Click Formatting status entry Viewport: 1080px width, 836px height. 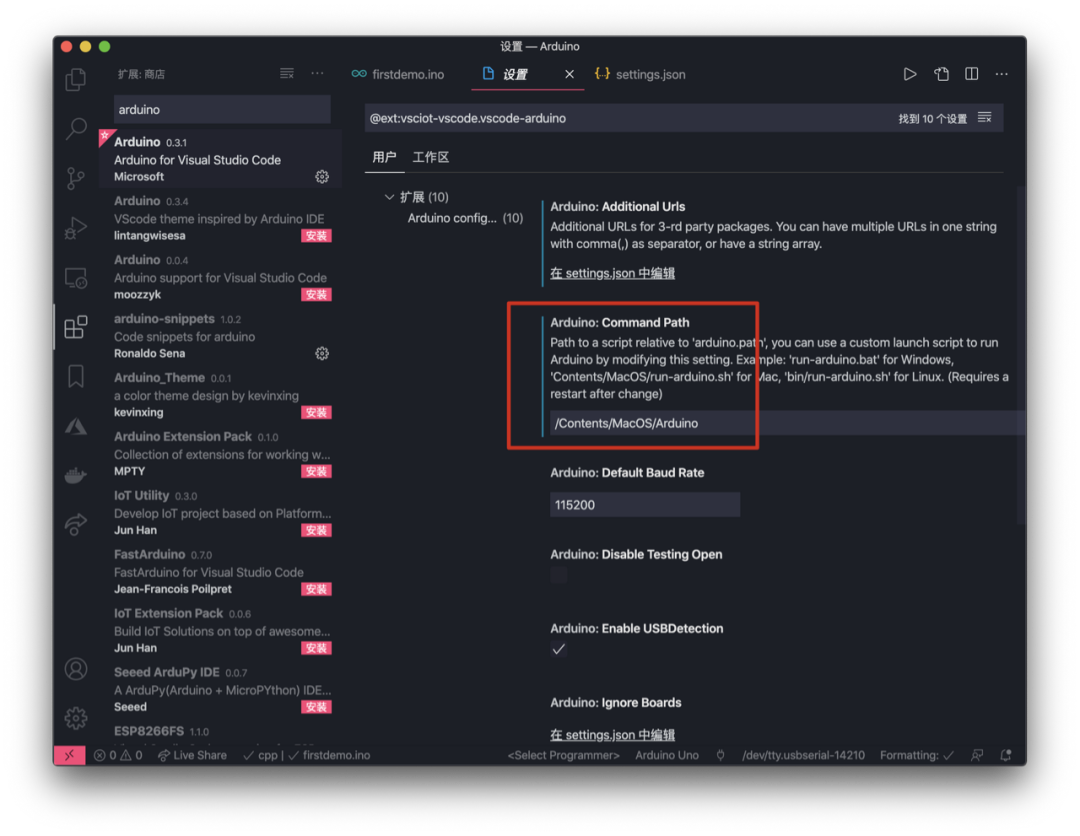click(917, 755)
